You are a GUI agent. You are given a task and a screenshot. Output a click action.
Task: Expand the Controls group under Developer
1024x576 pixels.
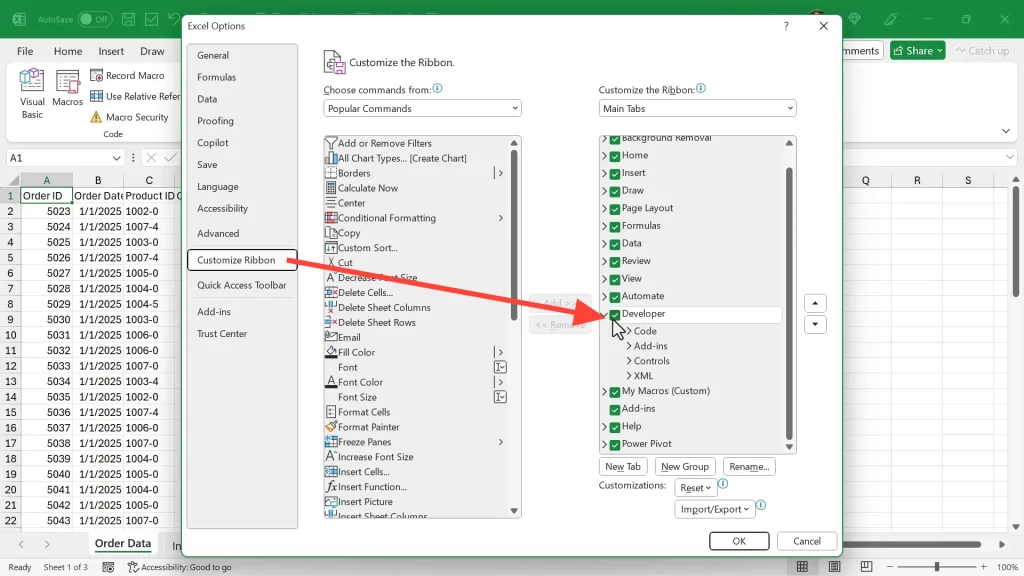click(629, 361)
